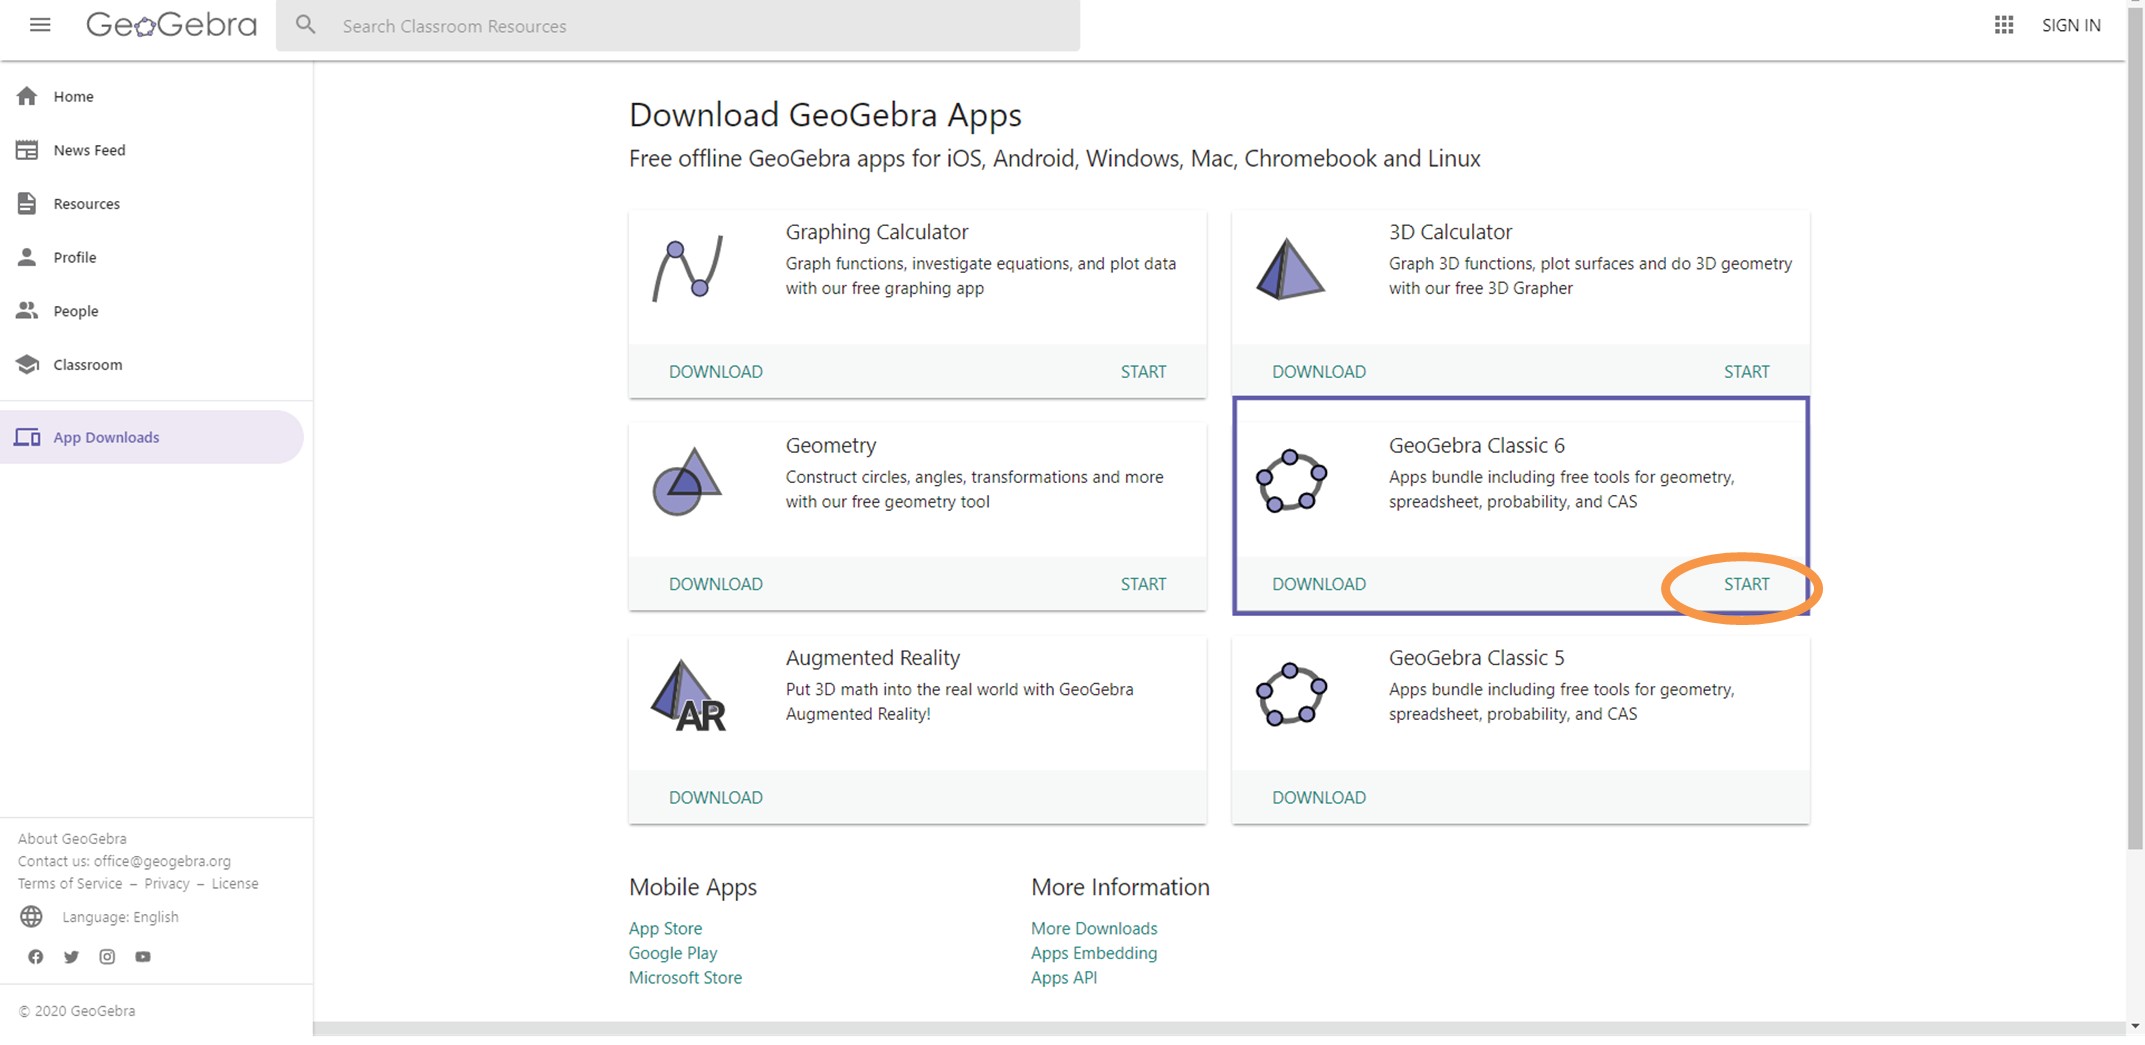Open Terms of Service link
Image resolution: width=2145 pixels, height=1045 pixels.
(x=70, y=883)
